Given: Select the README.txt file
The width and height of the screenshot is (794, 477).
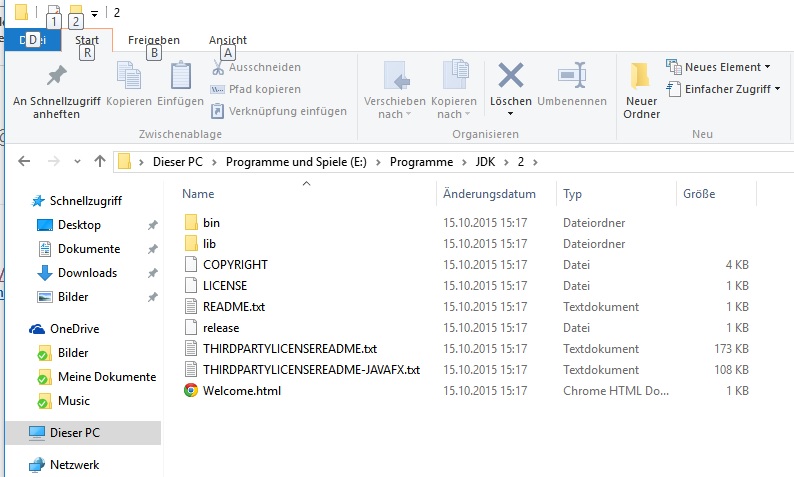Looking at the screenshot, I should (234, 307).
